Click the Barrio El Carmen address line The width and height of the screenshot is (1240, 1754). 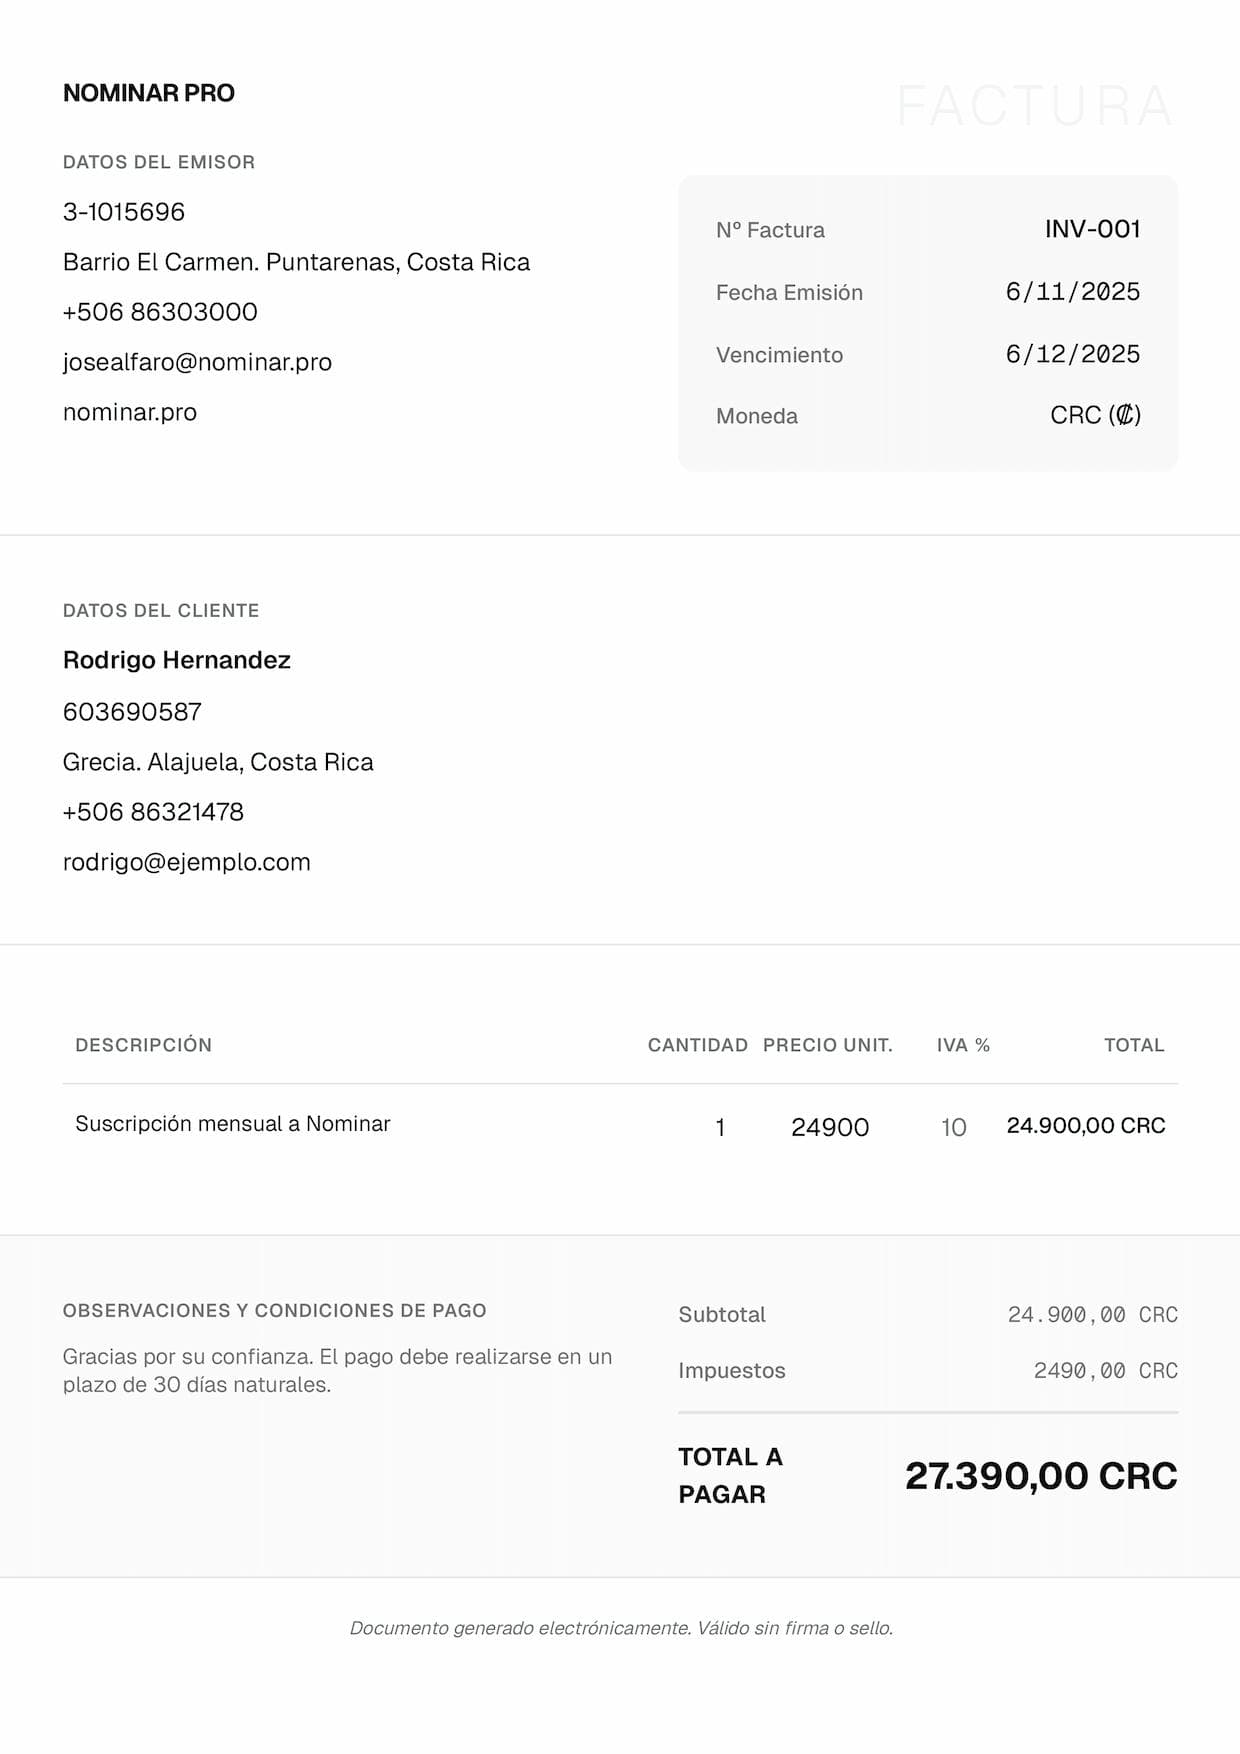point(296,262)
